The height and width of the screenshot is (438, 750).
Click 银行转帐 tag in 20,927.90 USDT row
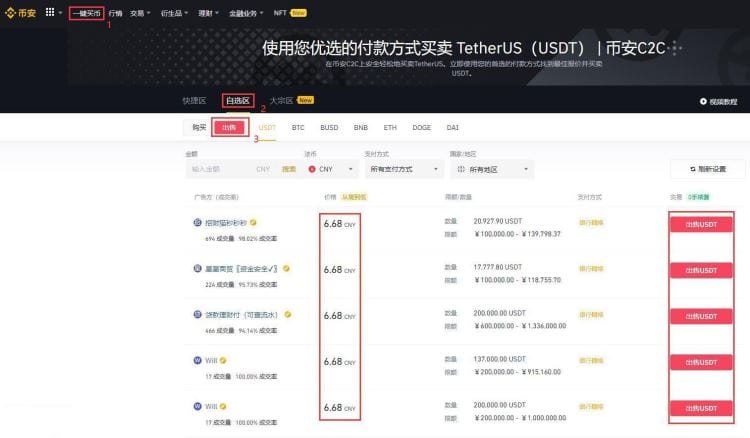(x=591, y=223)
